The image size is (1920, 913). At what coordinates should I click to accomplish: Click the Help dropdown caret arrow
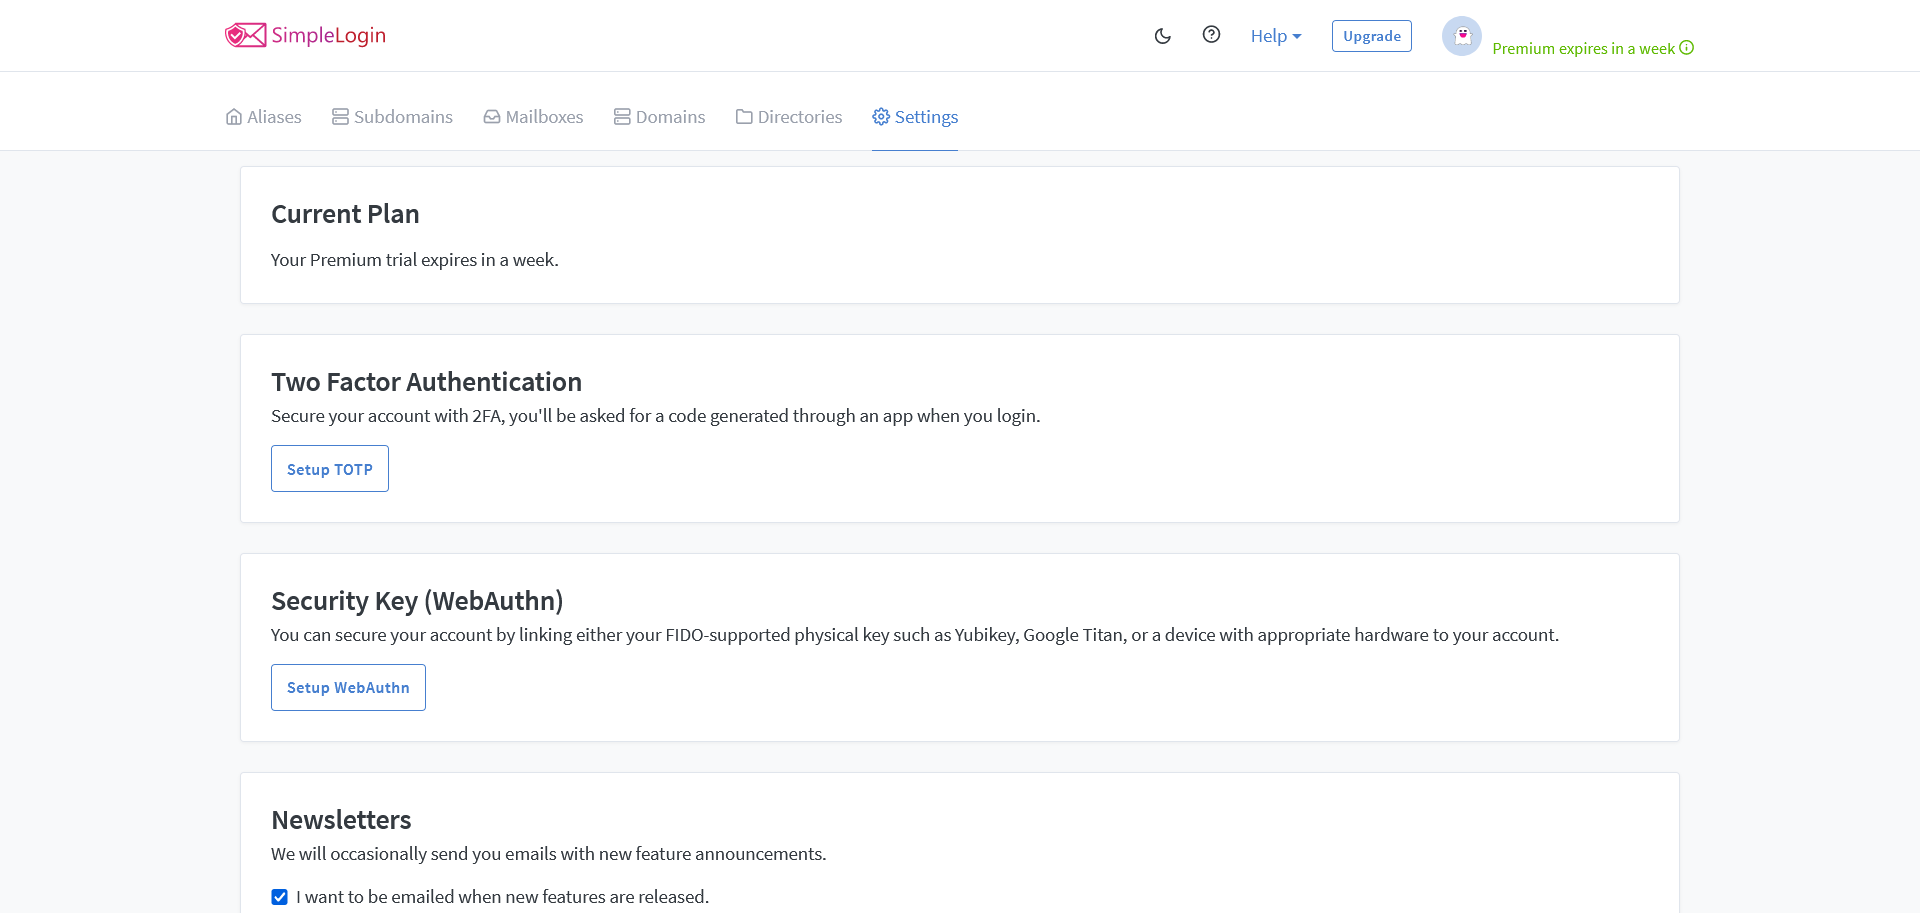(1297, 37)
